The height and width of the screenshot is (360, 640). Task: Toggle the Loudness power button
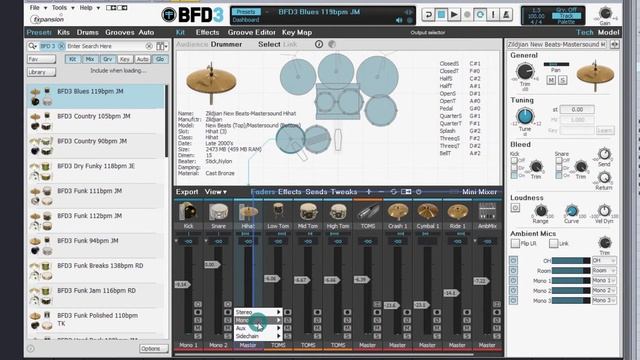click(515, 208)
